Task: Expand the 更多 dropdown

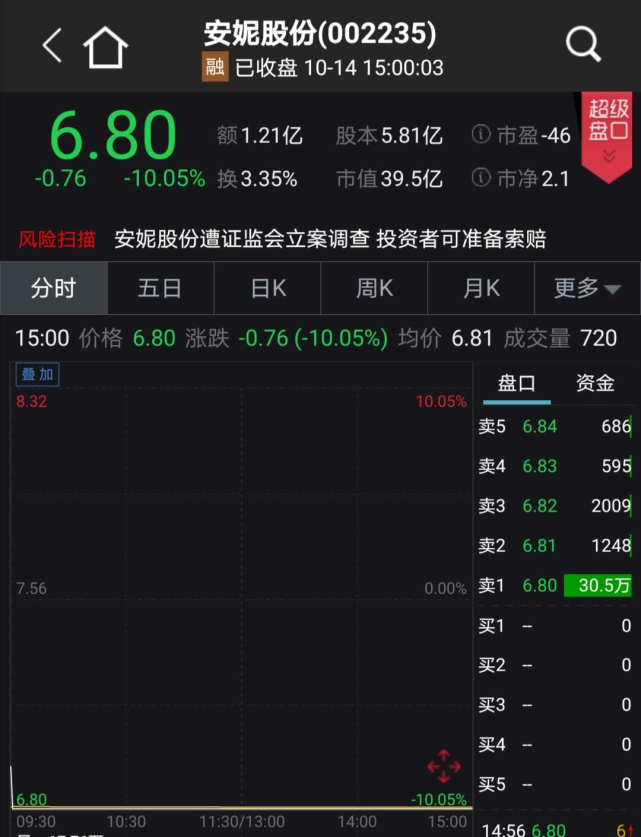Action: [588, 288]
